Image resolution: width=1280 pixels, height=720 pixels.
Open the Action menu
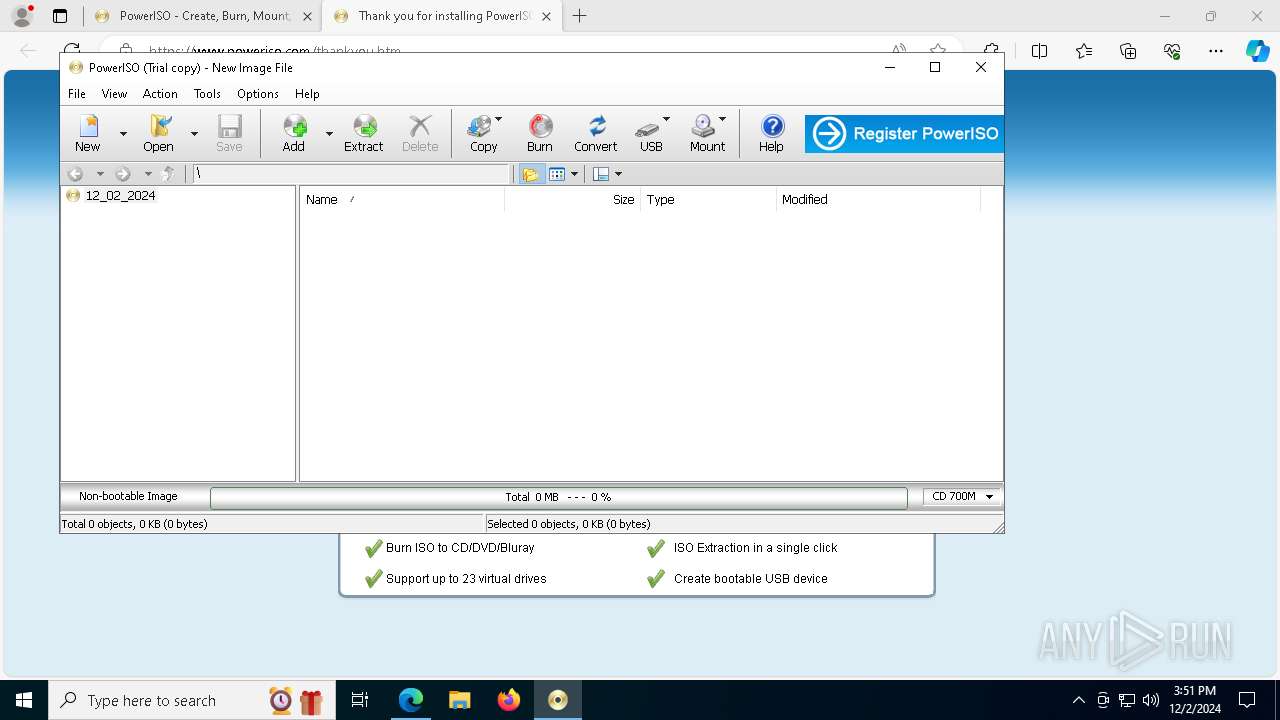(x=160, y=94)
